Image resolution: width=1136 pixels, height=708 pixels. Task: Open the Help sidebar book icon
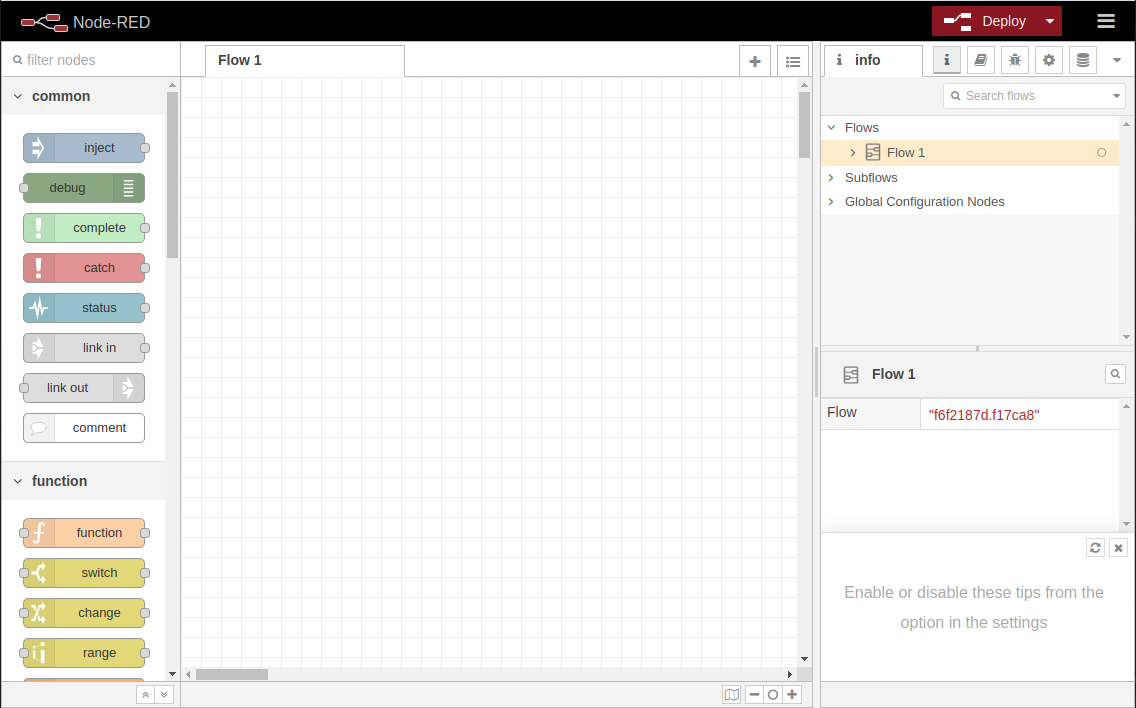pyautogui.click(x=981, y=60)
